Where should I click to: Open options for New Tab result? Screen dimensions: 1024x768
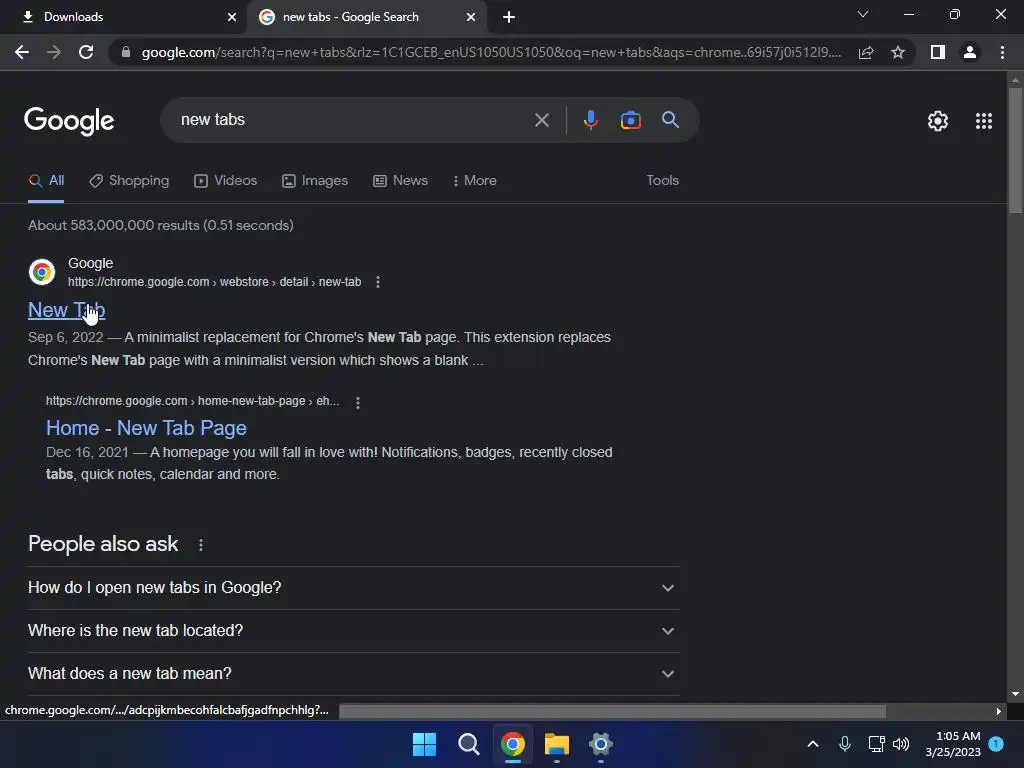pyautogui.click(x=377, y=282)
